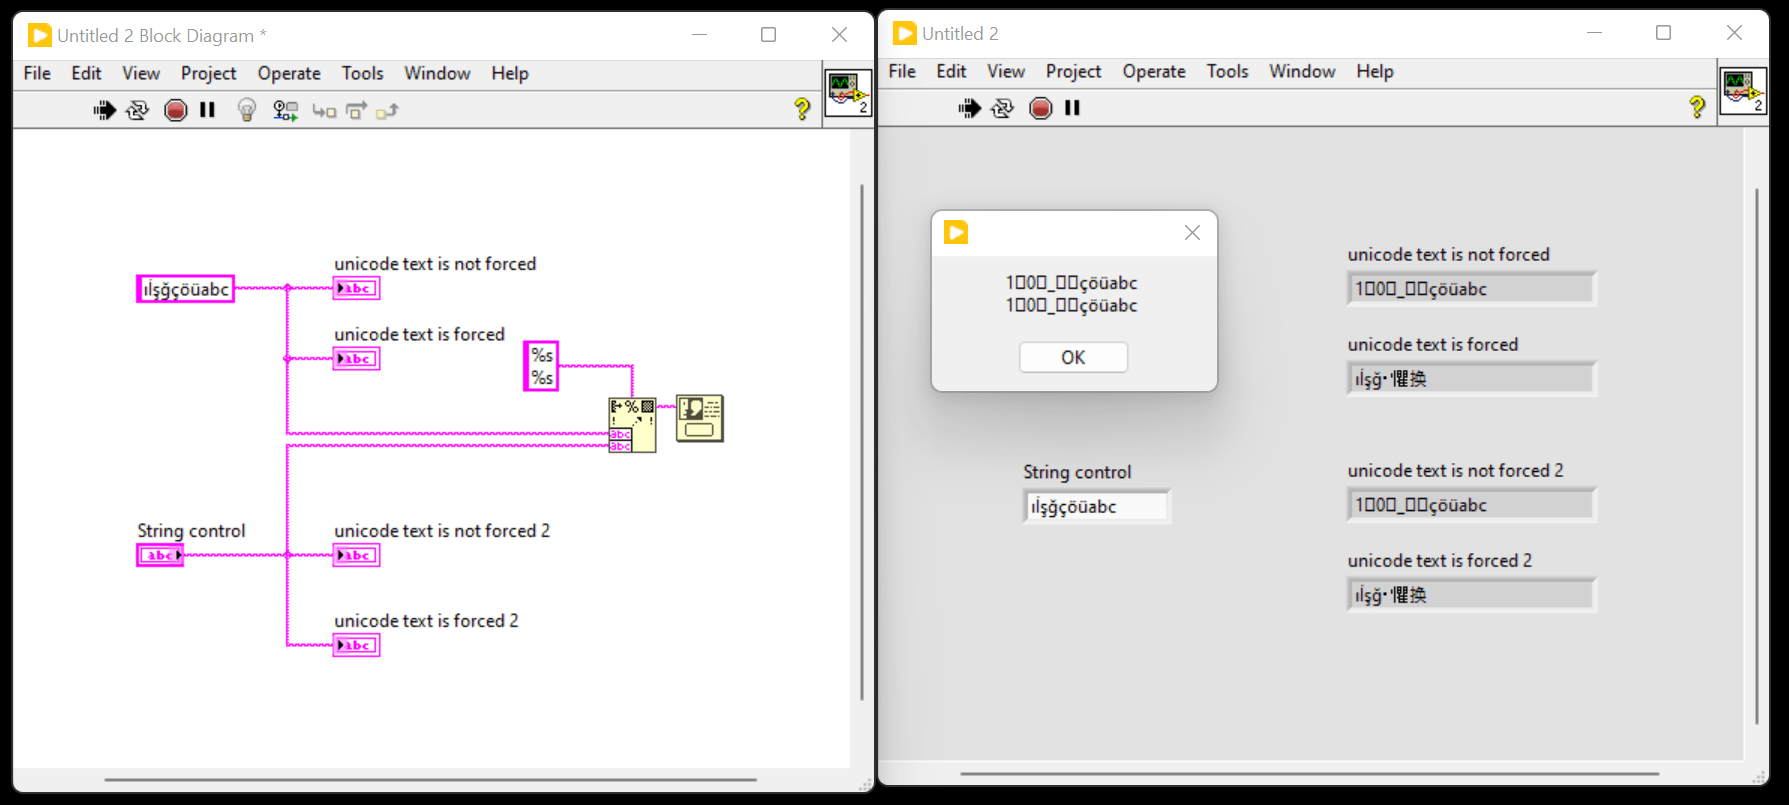Abort execution from Block Diagram toolbar
Image resolution: width=1789 pixels, height=805 pixels.
pos(175,110)
